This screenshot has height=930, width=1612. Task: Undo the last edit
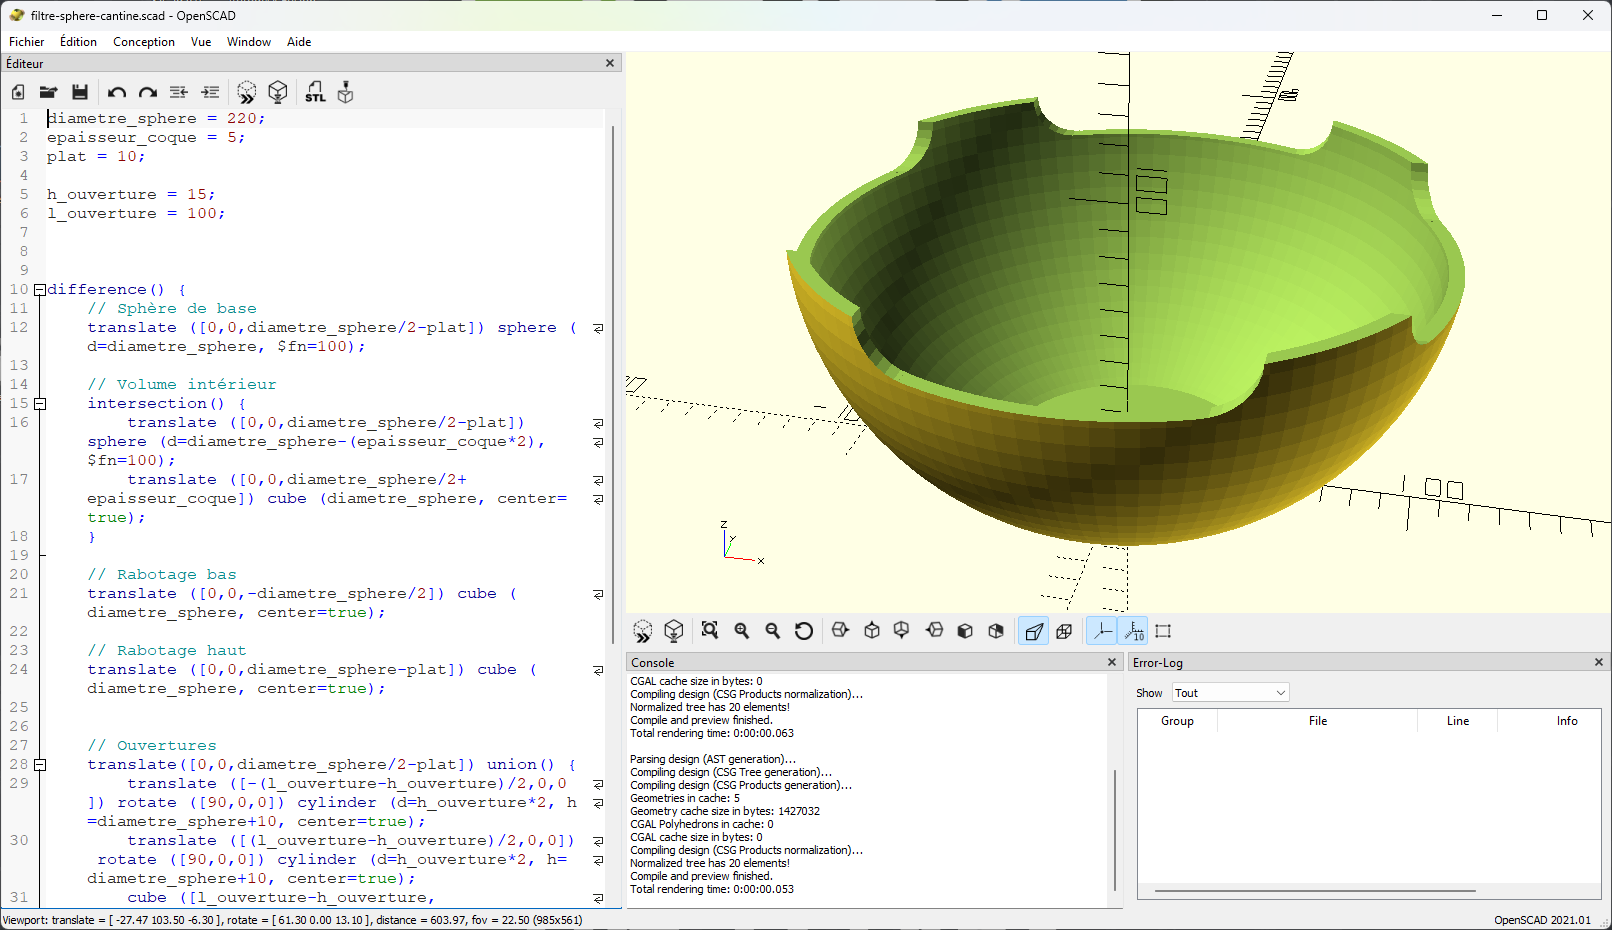coord(116,92)
